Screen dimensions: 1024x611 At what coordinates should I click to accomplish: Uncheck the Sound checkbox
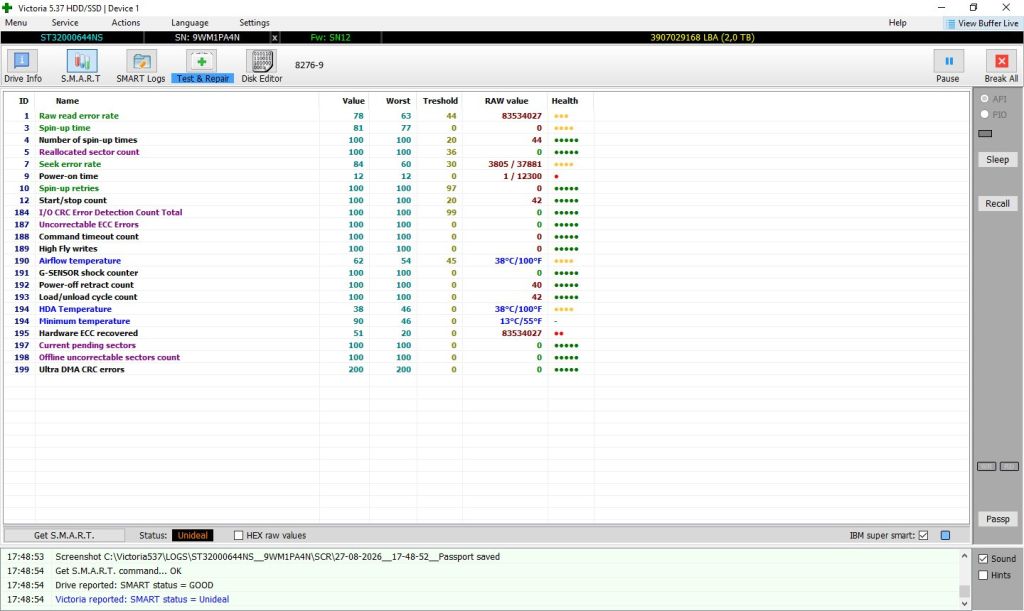tap(983, 559)
